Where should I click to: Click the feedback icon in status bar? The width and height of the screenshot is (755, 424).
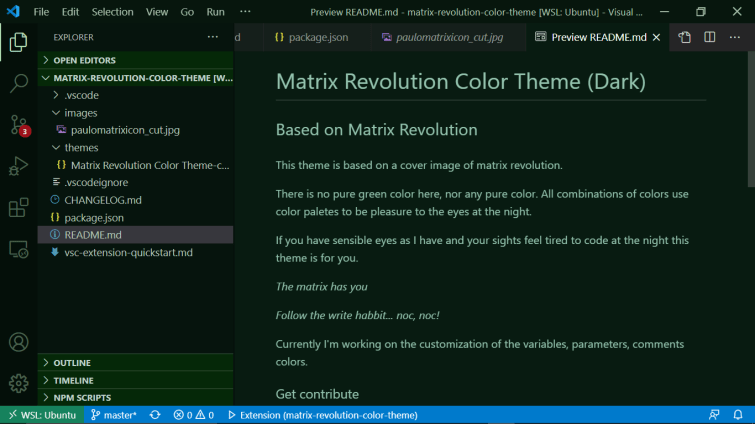click(x=714, y=415)
